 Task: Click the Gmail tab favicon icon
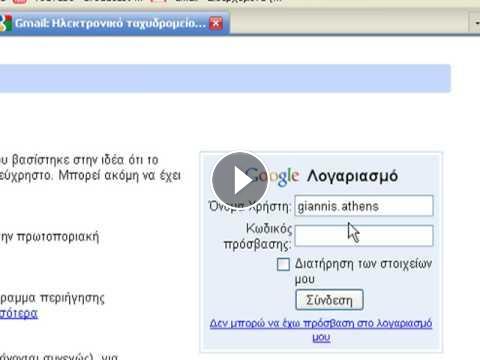coord(5,23)
